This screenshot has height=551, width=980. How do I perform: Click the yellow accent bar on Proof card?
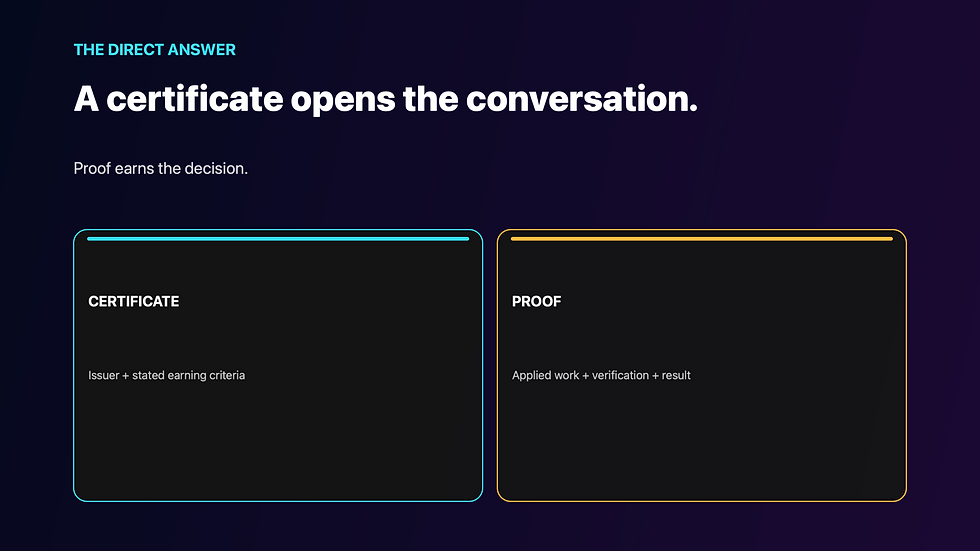click(x=701, y=239)
